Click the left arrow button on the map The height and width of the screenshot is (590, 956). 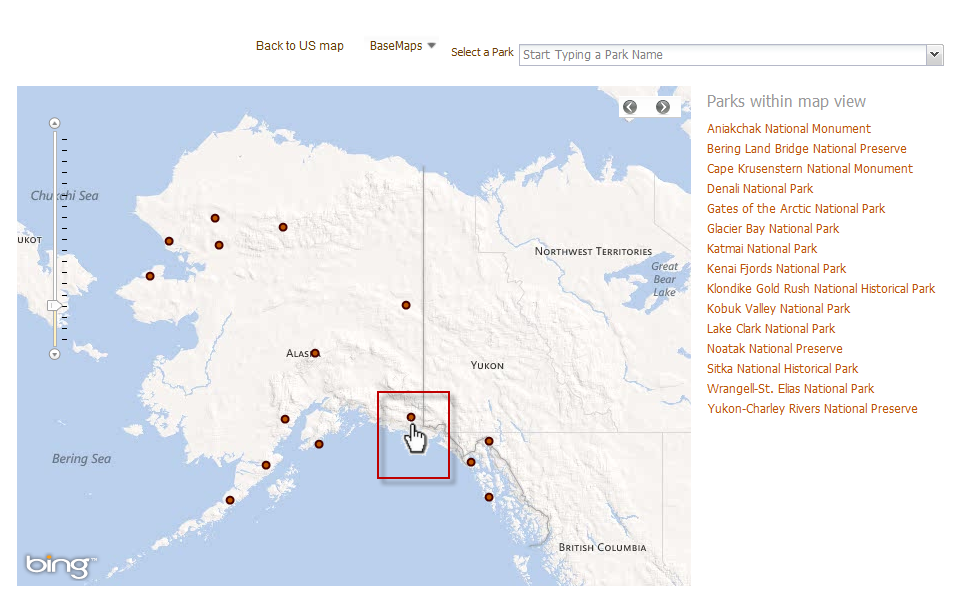pos(629,107)
